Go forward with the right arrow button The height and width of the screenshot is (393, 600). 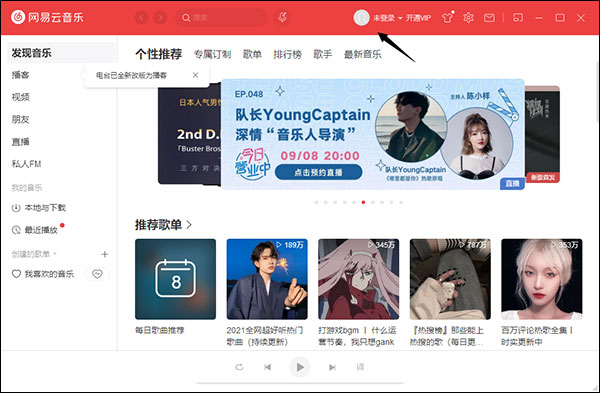(160, 18)
